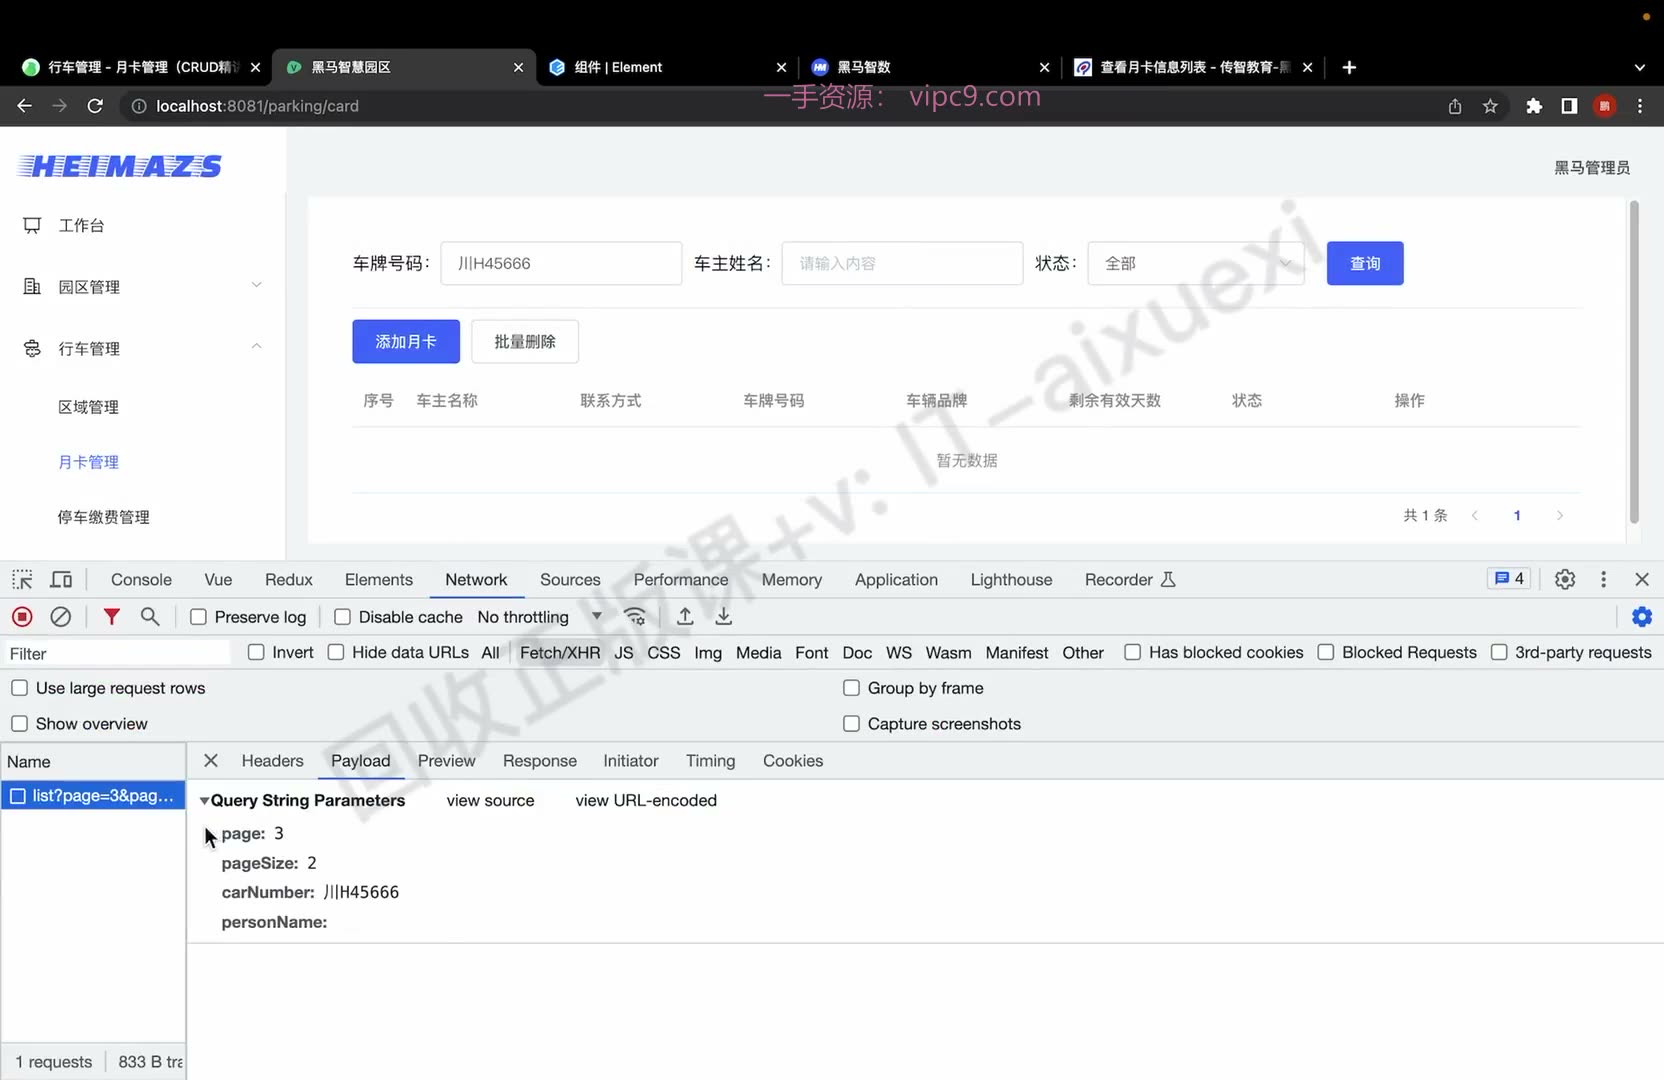
Task: Focus the 车主姓名 input field
Action: [902, 264]
